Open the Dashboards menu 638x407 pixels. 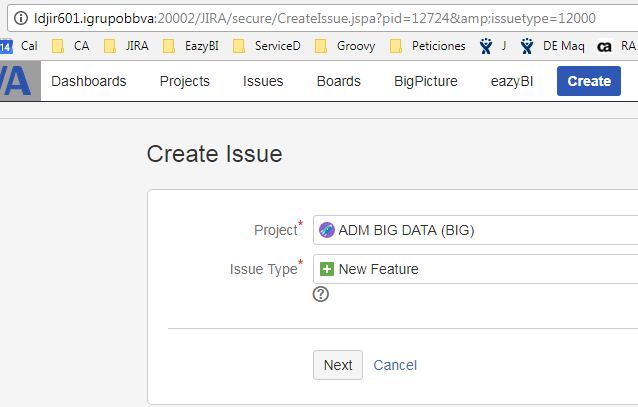(89, 81)
